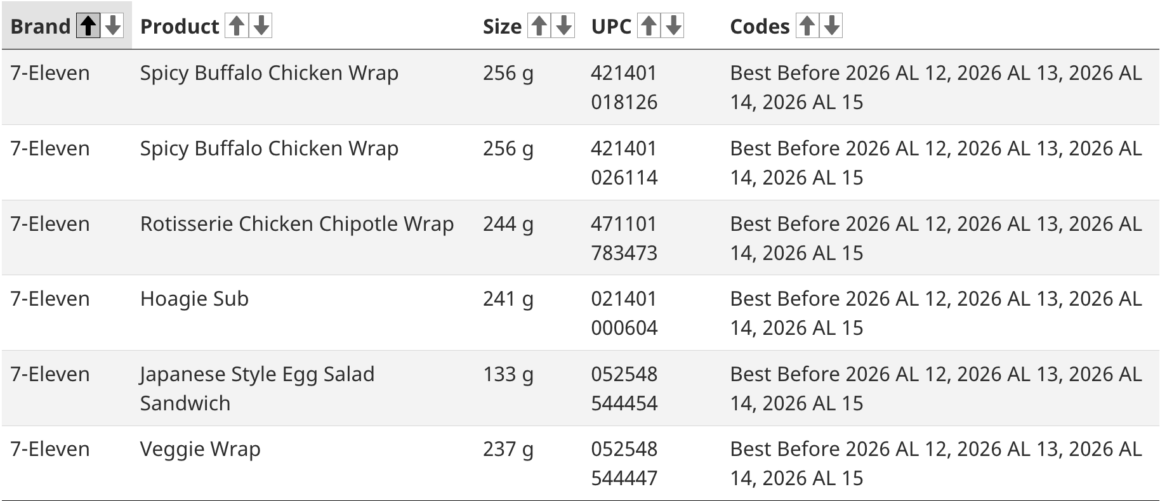Click the Veggie Wrap product name
This screenshot has width=1160, height=501.
click(200, 449)
